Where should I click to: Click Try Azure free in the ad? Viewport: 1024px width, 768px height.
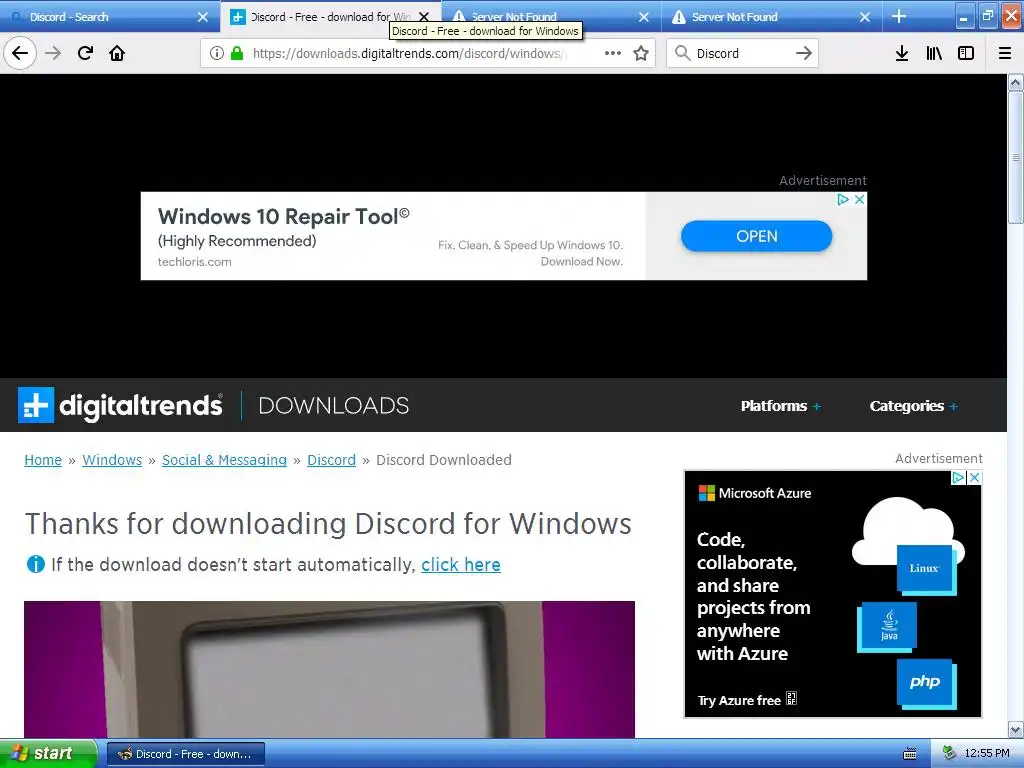tap(747, 700)
